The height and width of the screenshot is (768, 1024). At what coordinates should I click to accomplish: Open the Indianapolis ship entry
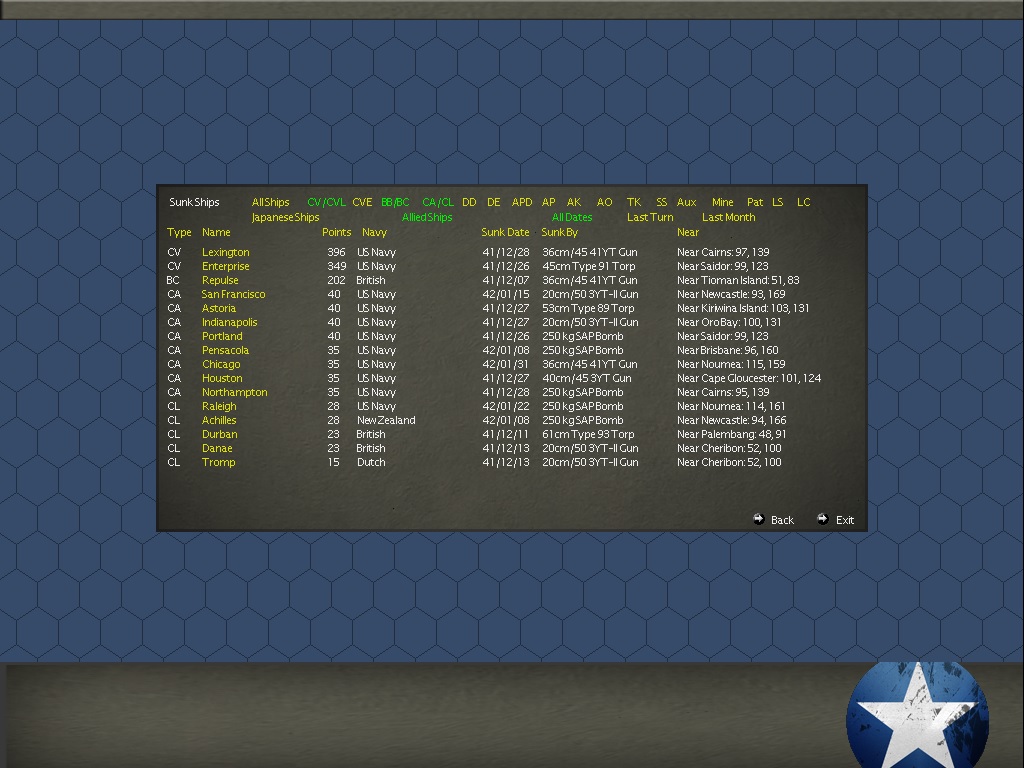(x=229, y=323)
